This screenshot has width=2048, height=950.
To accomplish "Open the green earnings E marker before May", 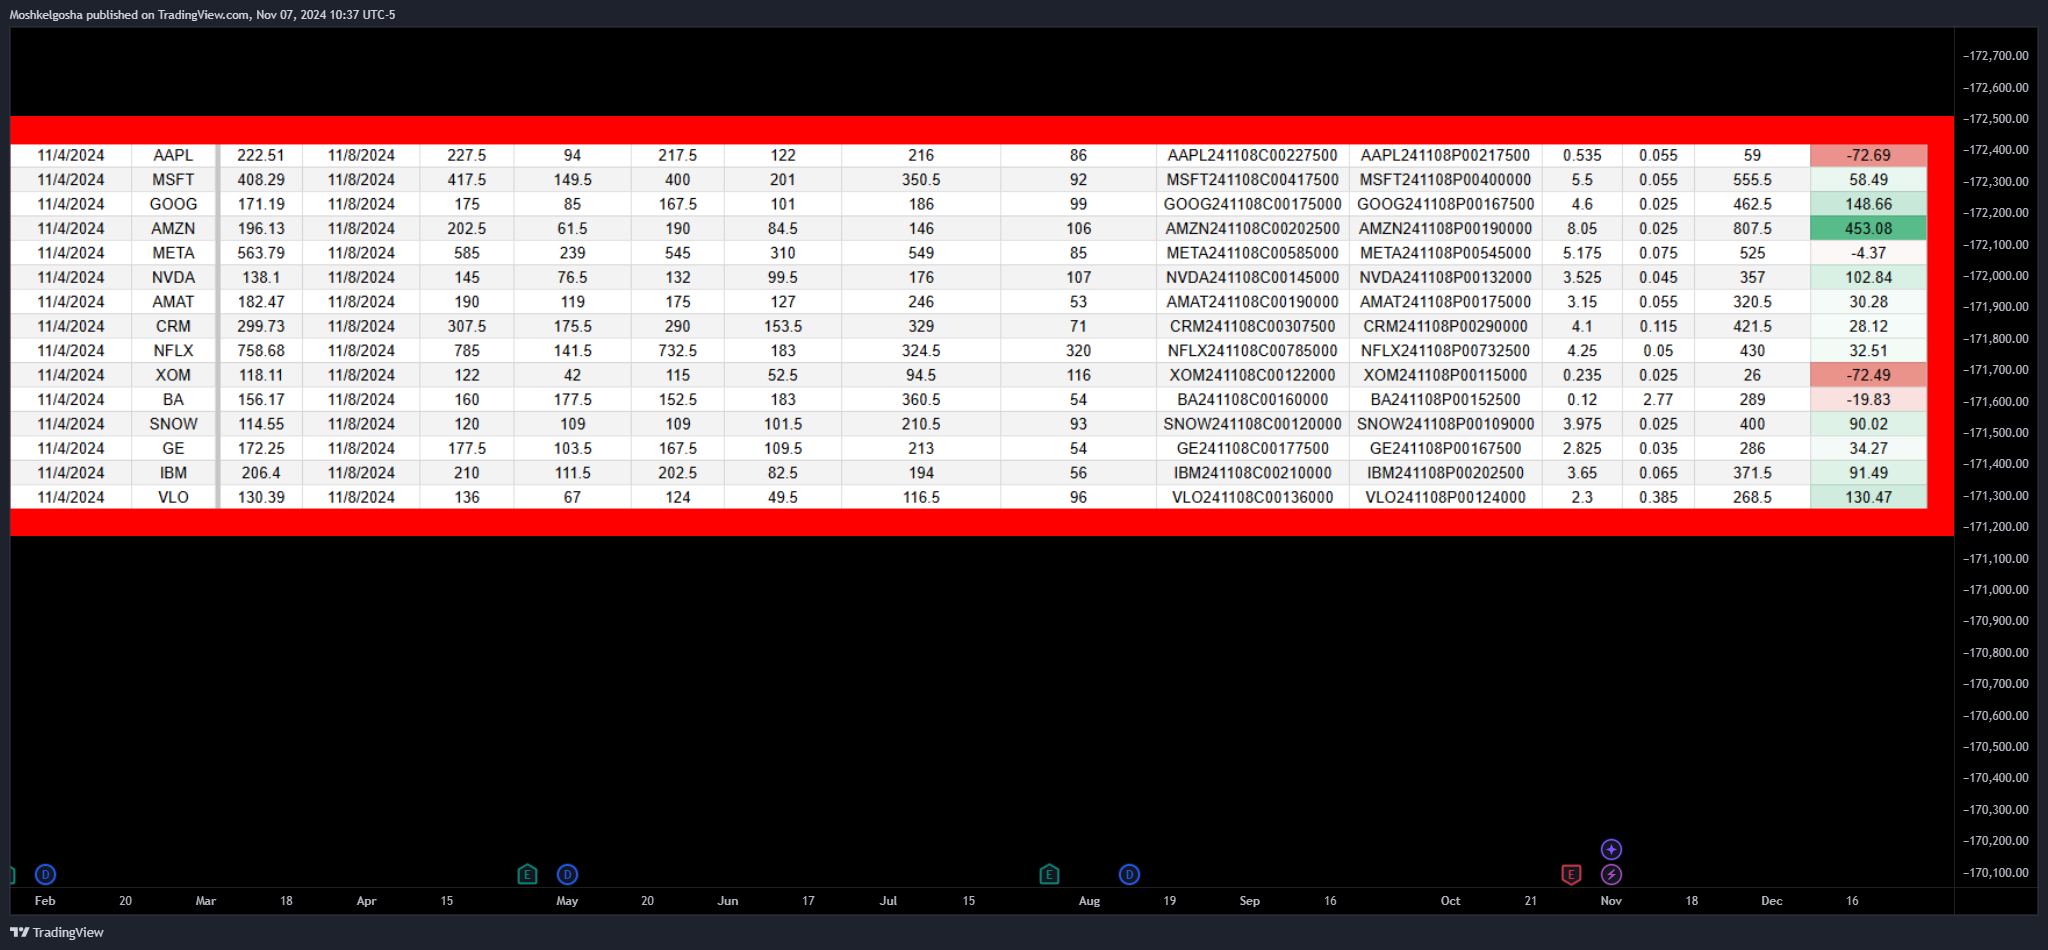I will (527, 874).
